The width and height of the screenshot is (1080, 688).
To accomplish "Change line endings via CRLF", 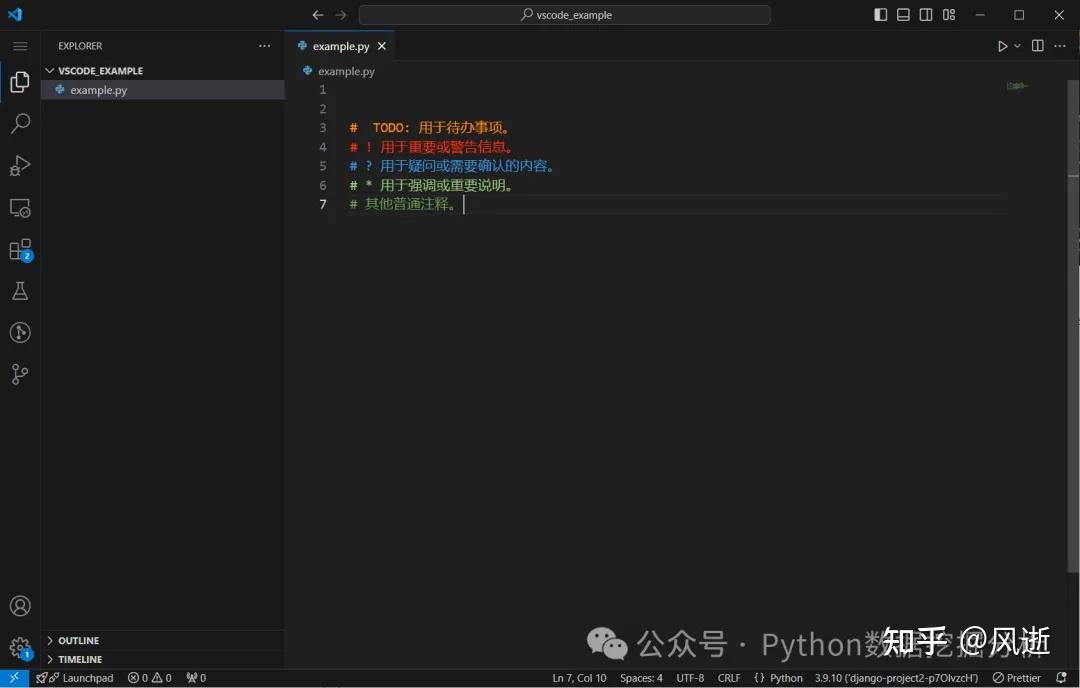I will coord(729,678).
